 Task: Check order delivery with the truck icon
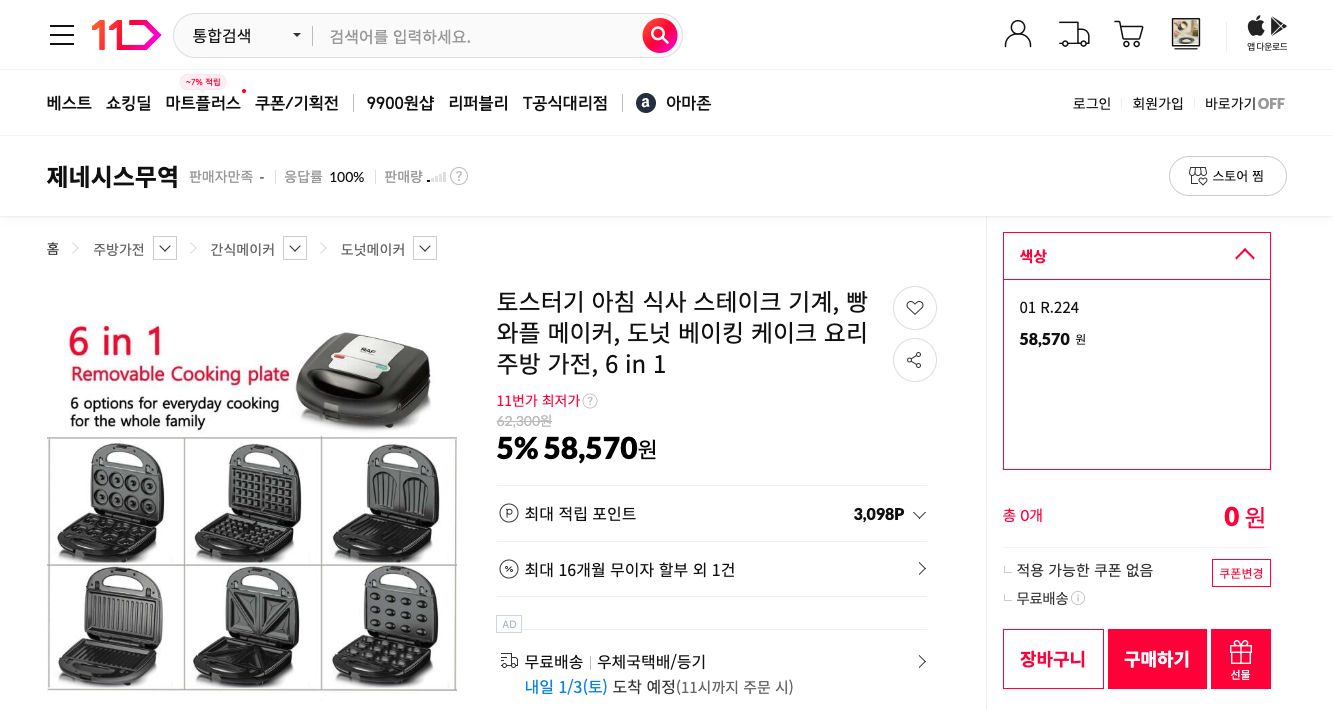click(x=1074, y=33)
